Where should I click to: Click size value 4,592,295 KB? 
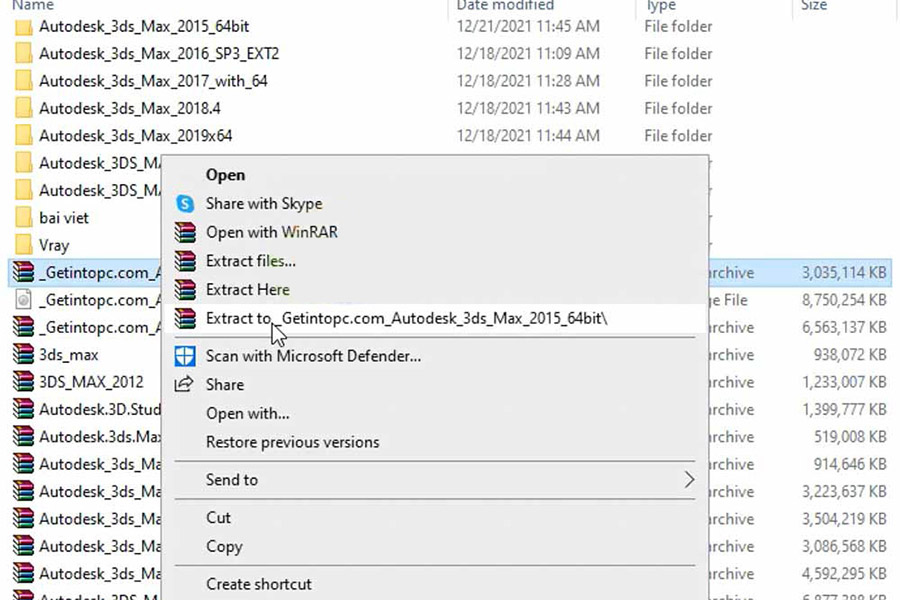coord(844,574)
